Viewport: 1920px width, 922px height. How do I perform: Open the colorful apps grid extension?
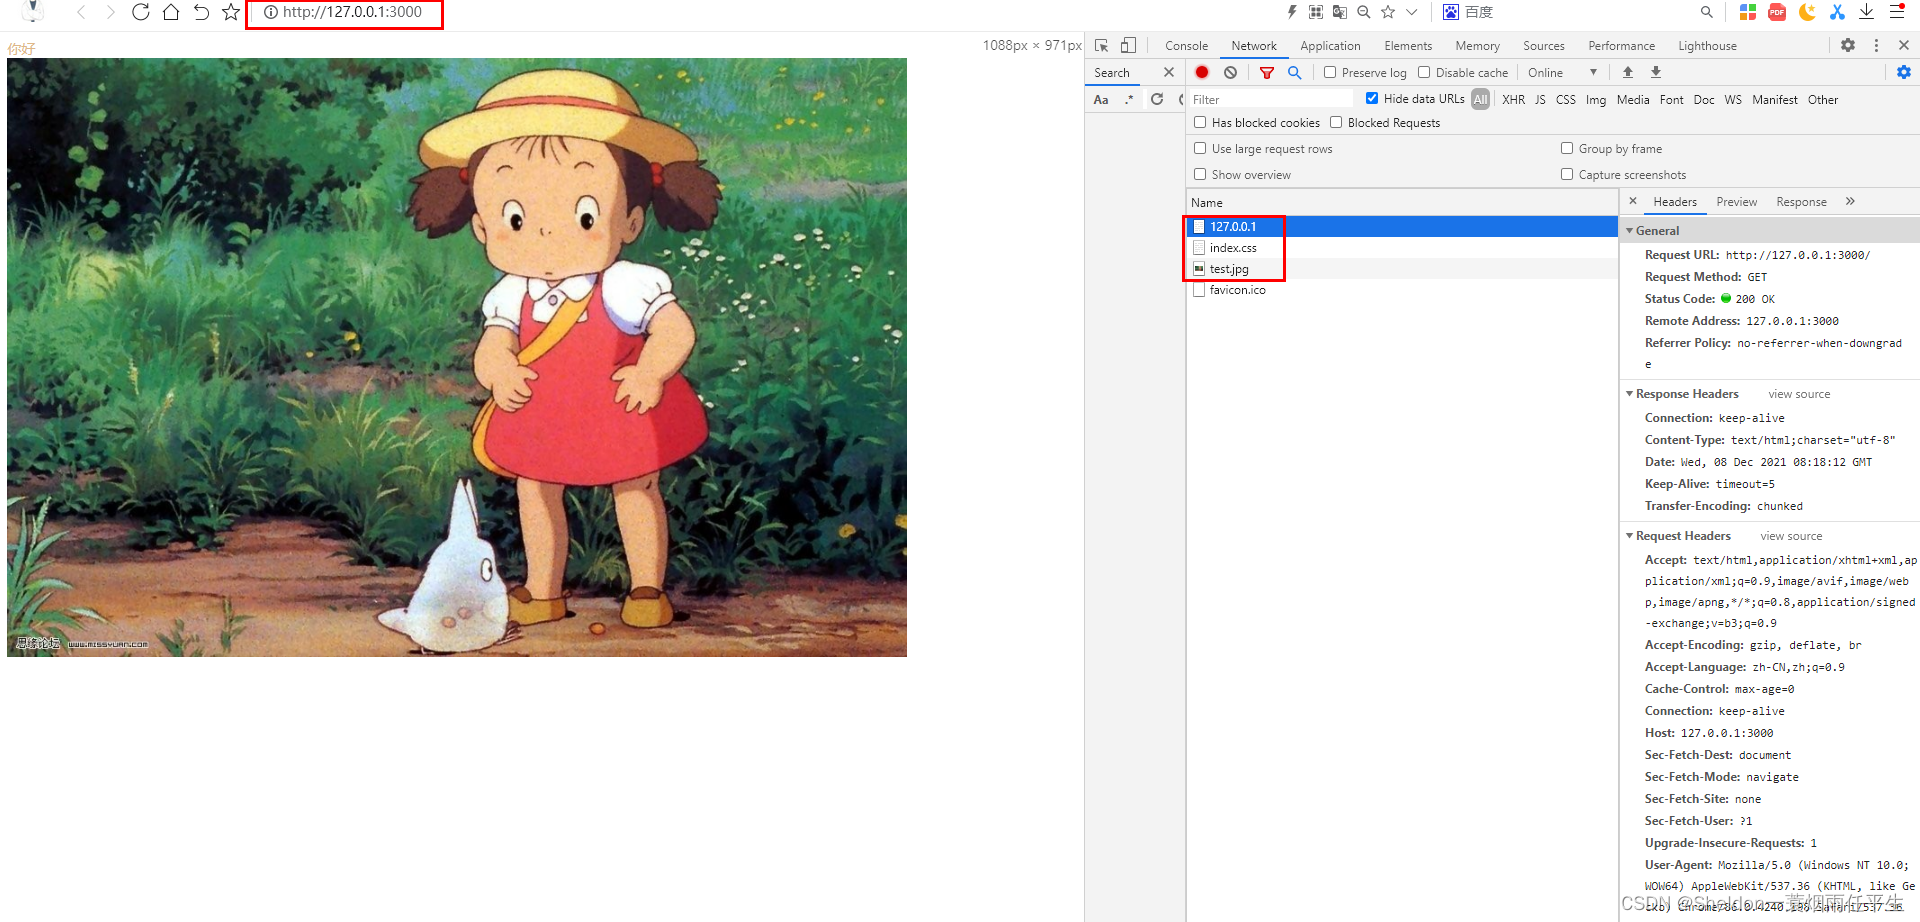[1748, 12]
